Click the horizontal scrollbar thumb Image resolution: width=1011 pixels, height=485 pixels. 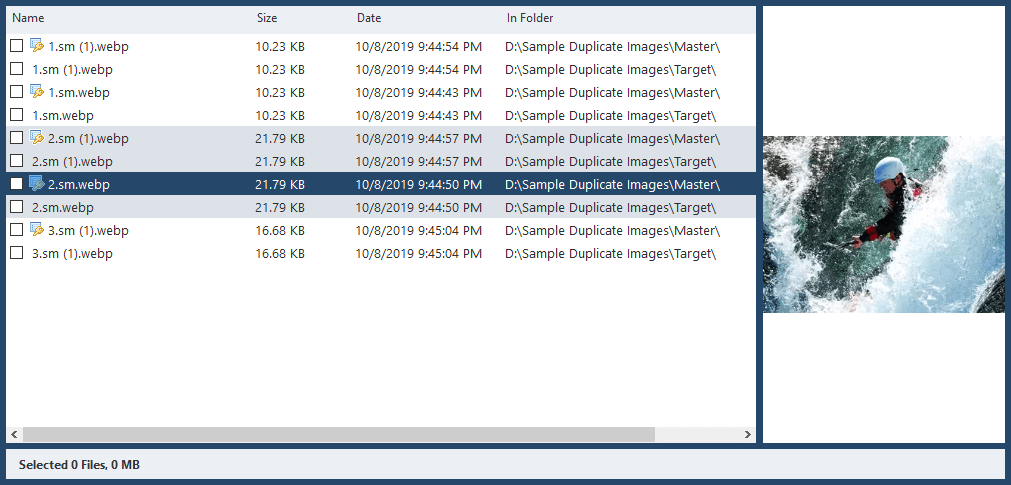(339, 435)
